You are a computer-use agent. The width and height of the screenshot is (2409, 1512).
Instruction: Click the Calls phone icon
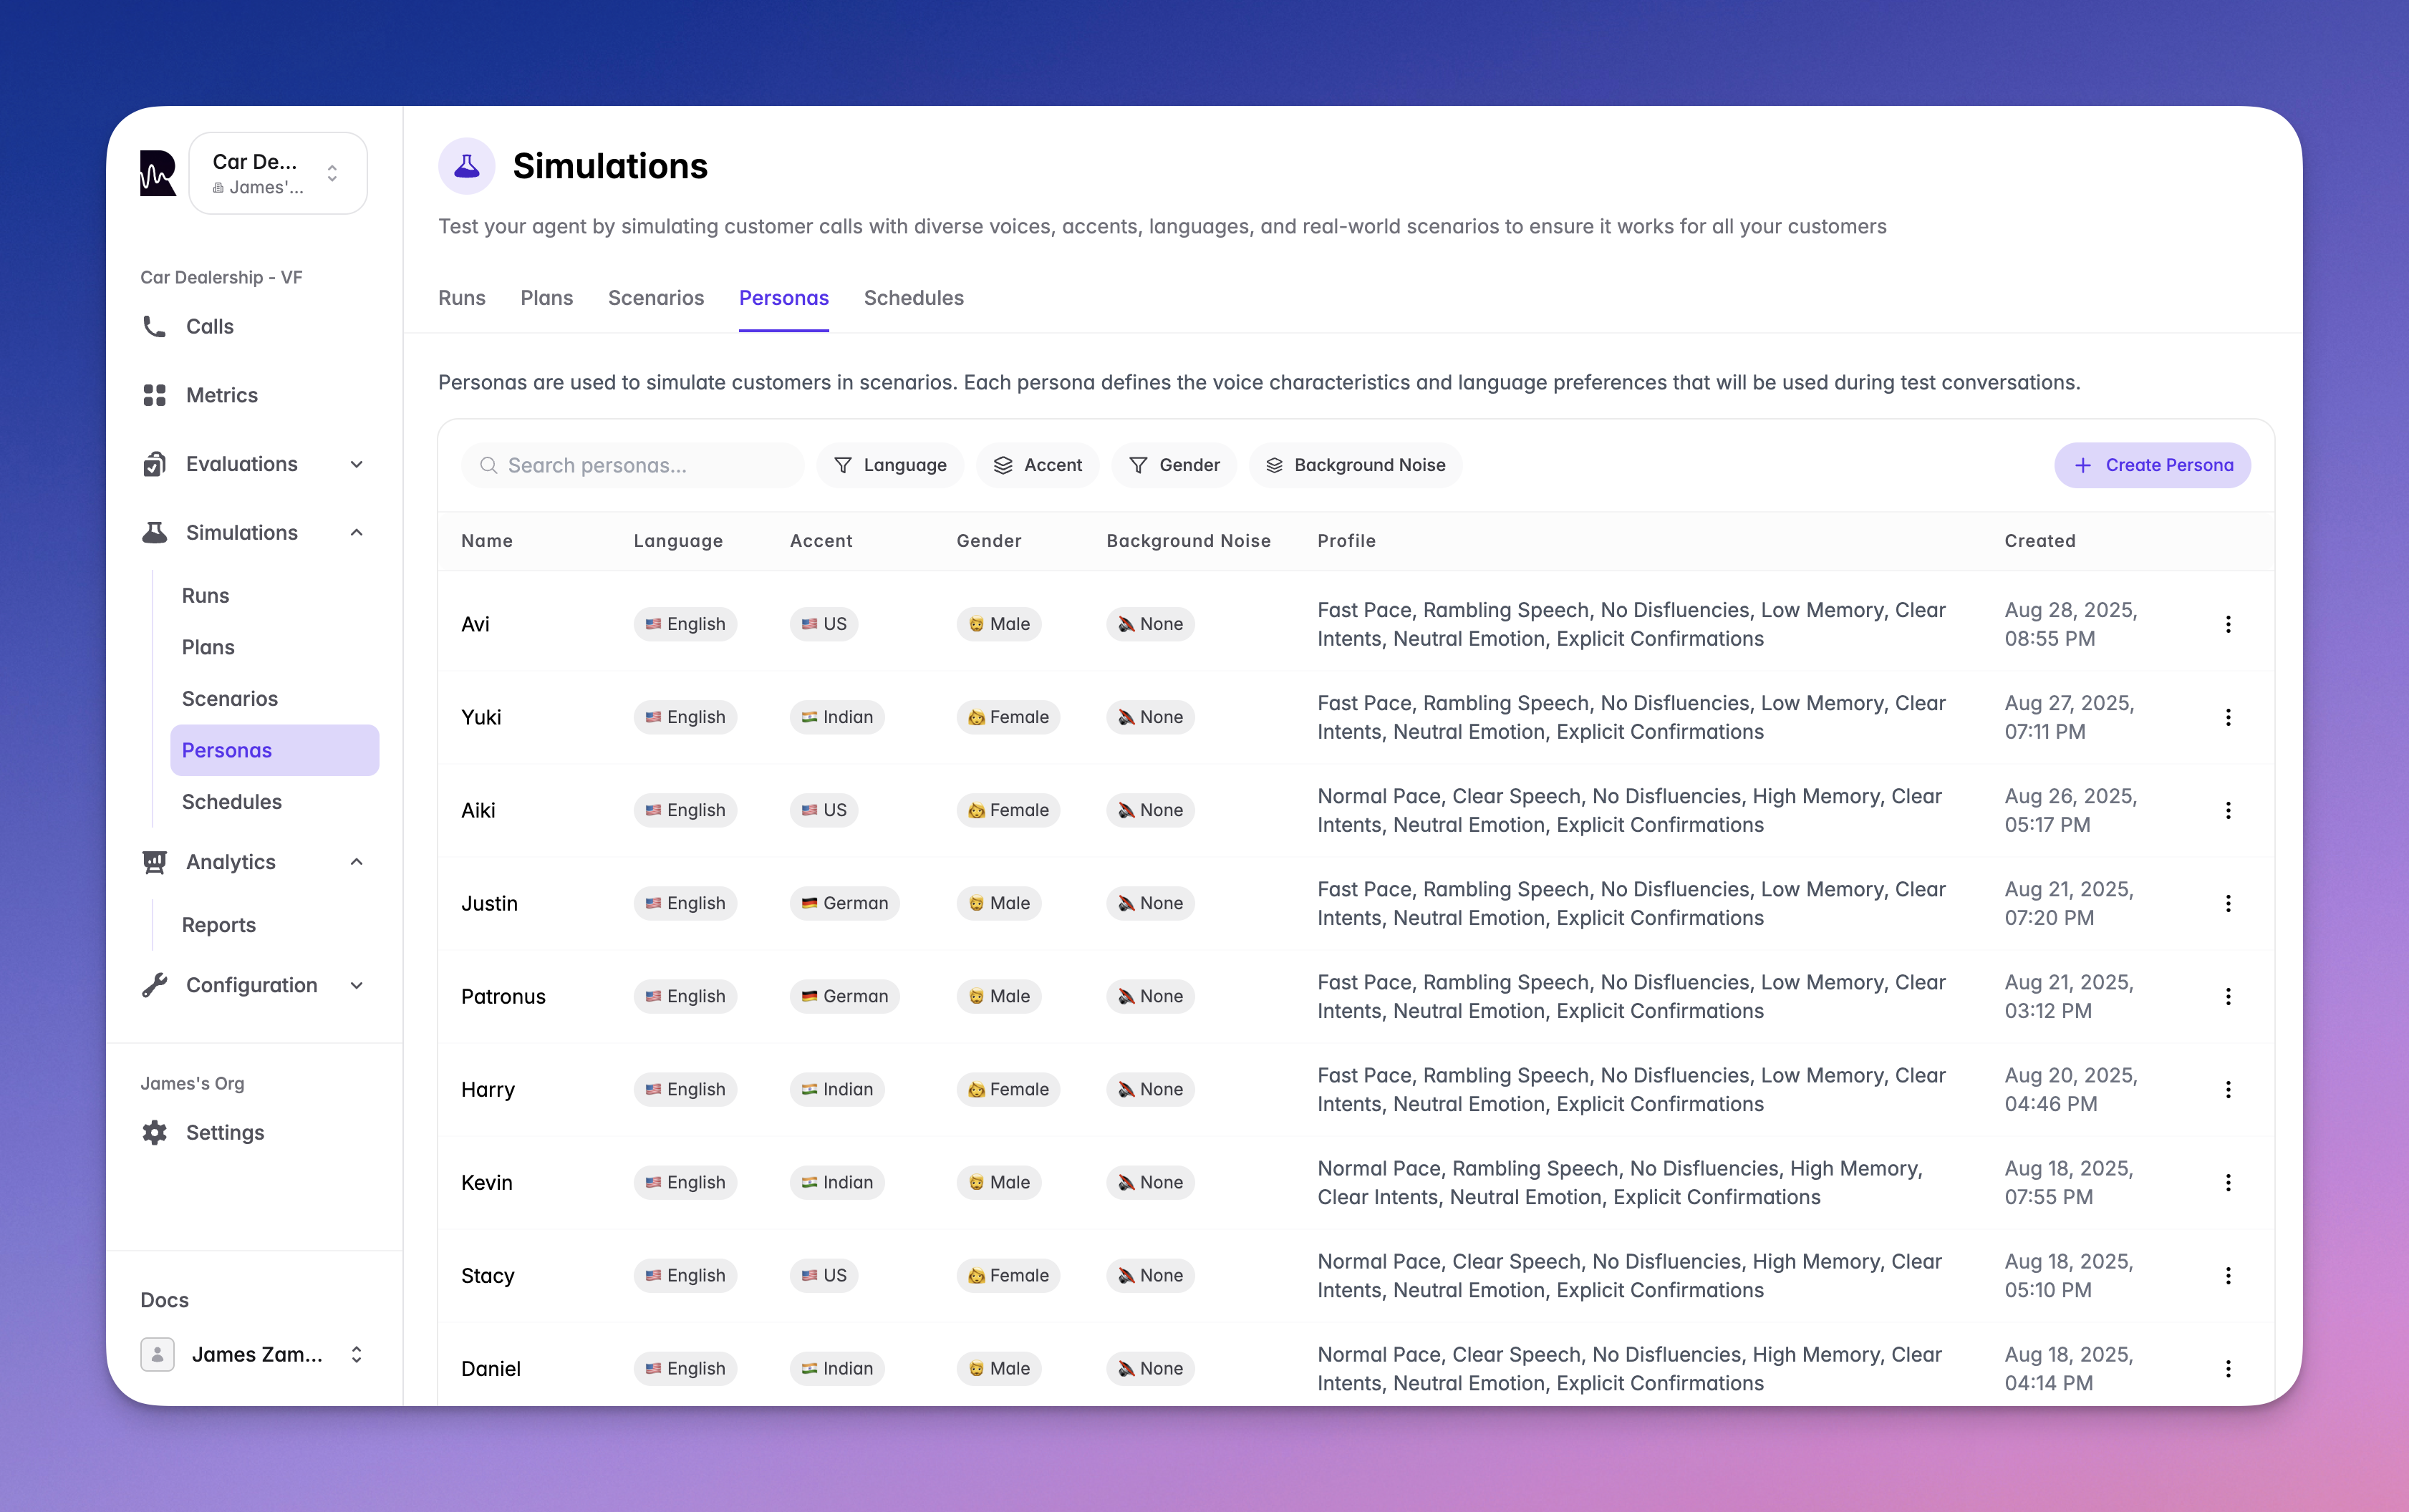point(154,327)
